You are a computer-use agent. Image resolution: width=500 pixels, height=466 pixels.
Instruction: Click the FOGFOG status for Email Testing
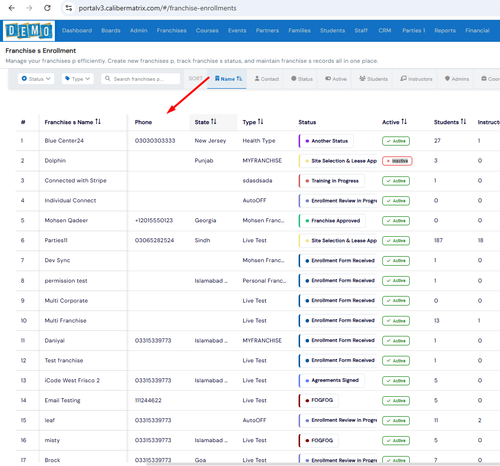pyautogui.click(x=319, y=400)
